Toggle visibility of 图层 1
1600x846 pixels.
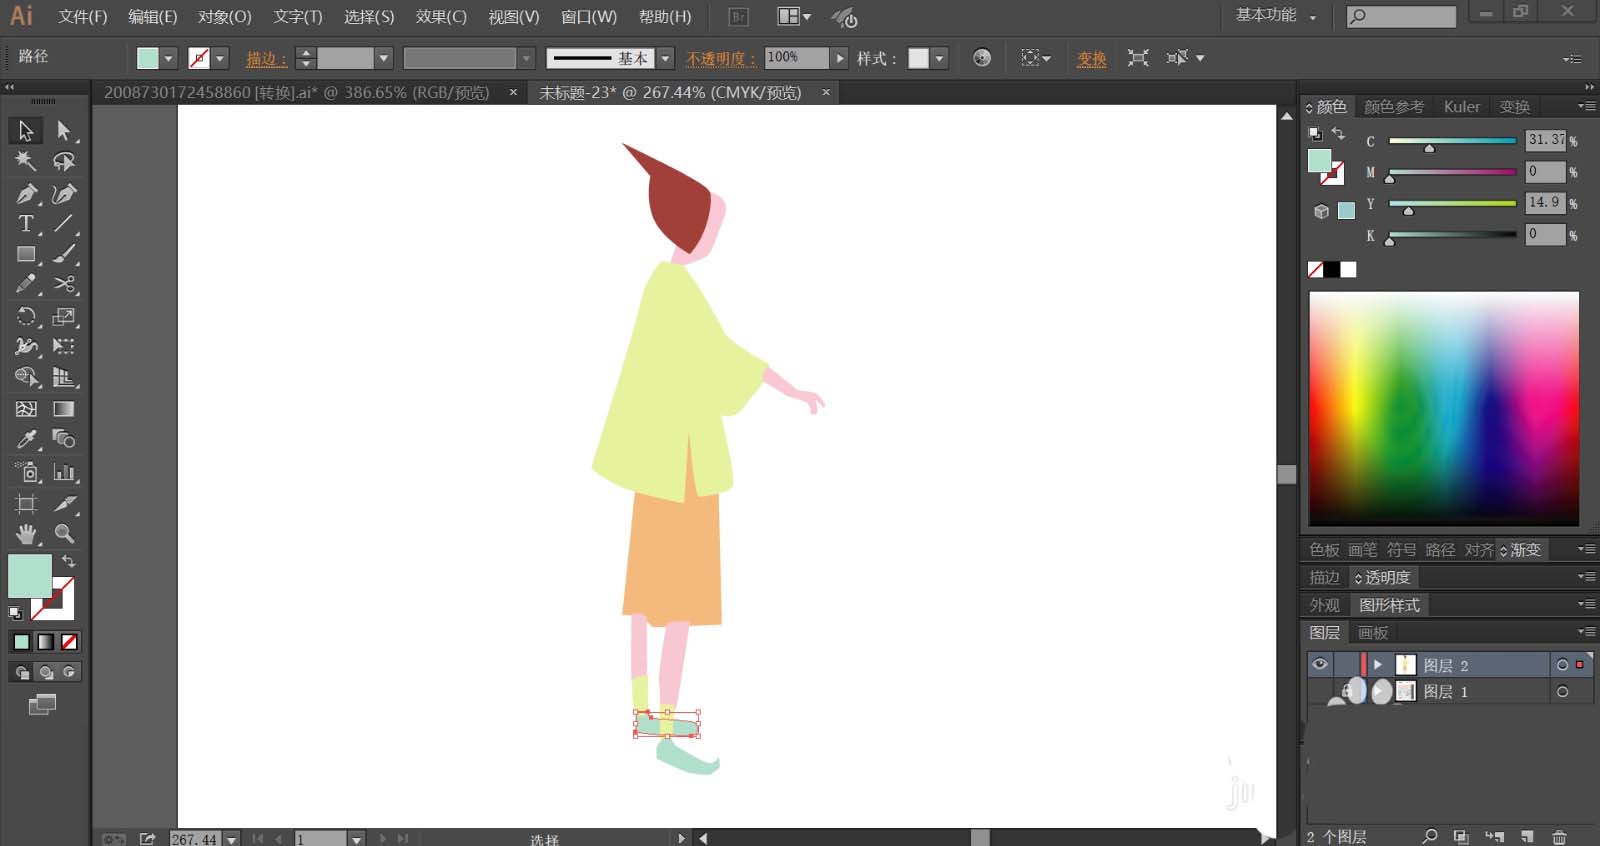click(1320, 691)
